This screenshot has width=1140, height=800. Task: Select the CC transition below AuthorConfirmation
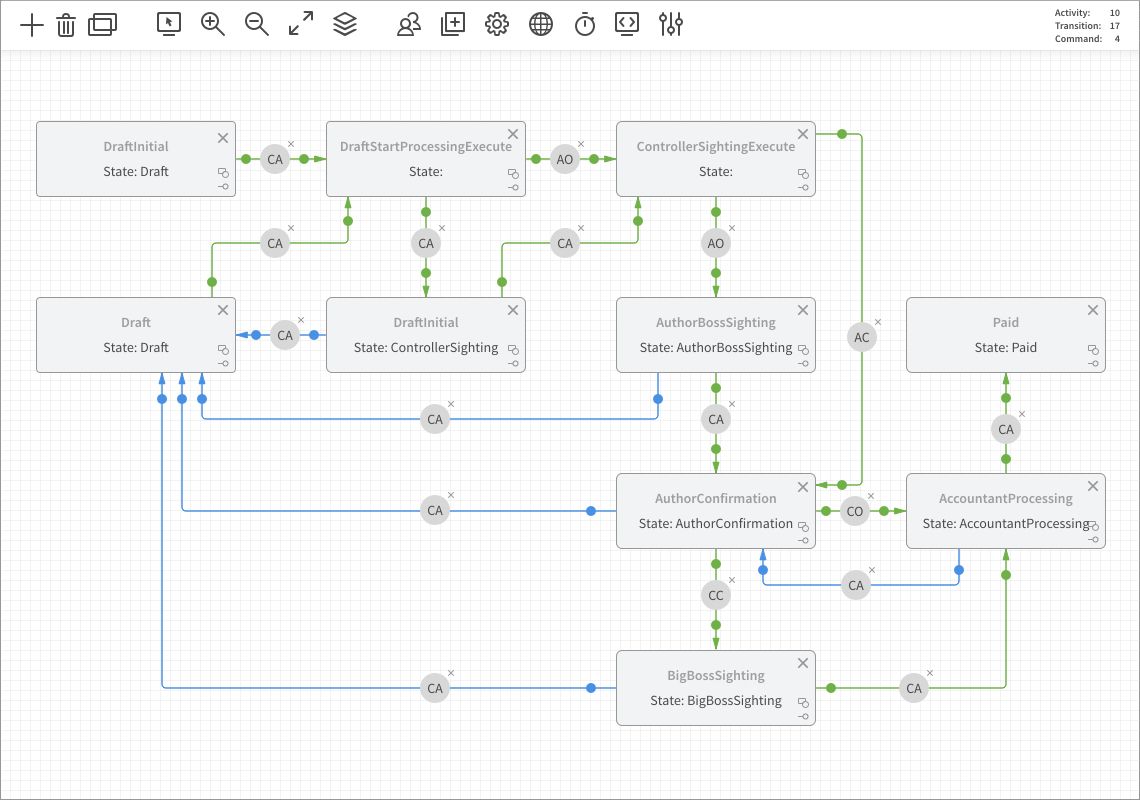(x=715, y=595)
